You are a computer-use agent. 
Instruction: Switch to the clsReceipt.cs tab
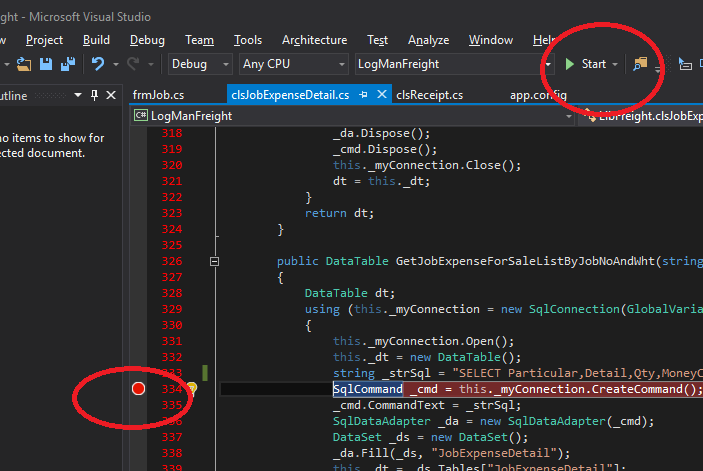point(430,95)
